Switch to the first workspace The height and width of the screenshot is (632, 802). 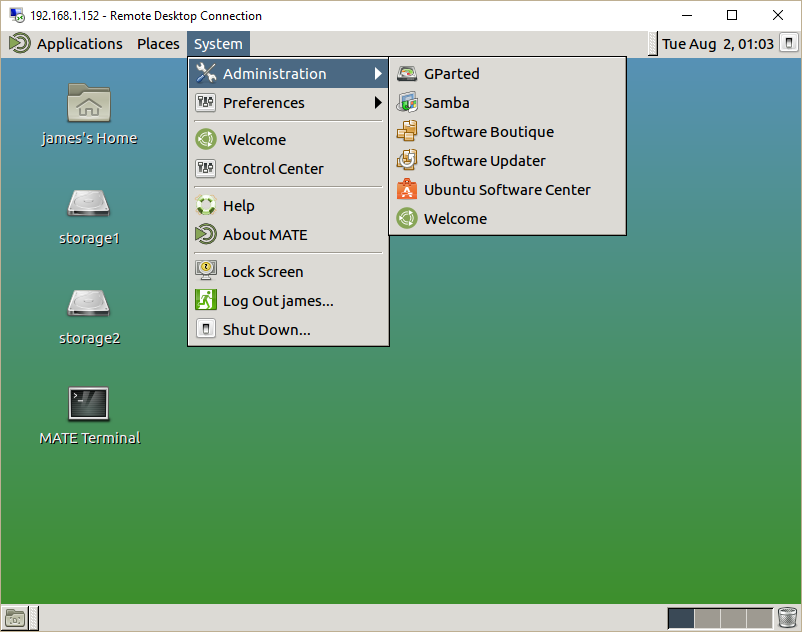[x=681, y=619]
